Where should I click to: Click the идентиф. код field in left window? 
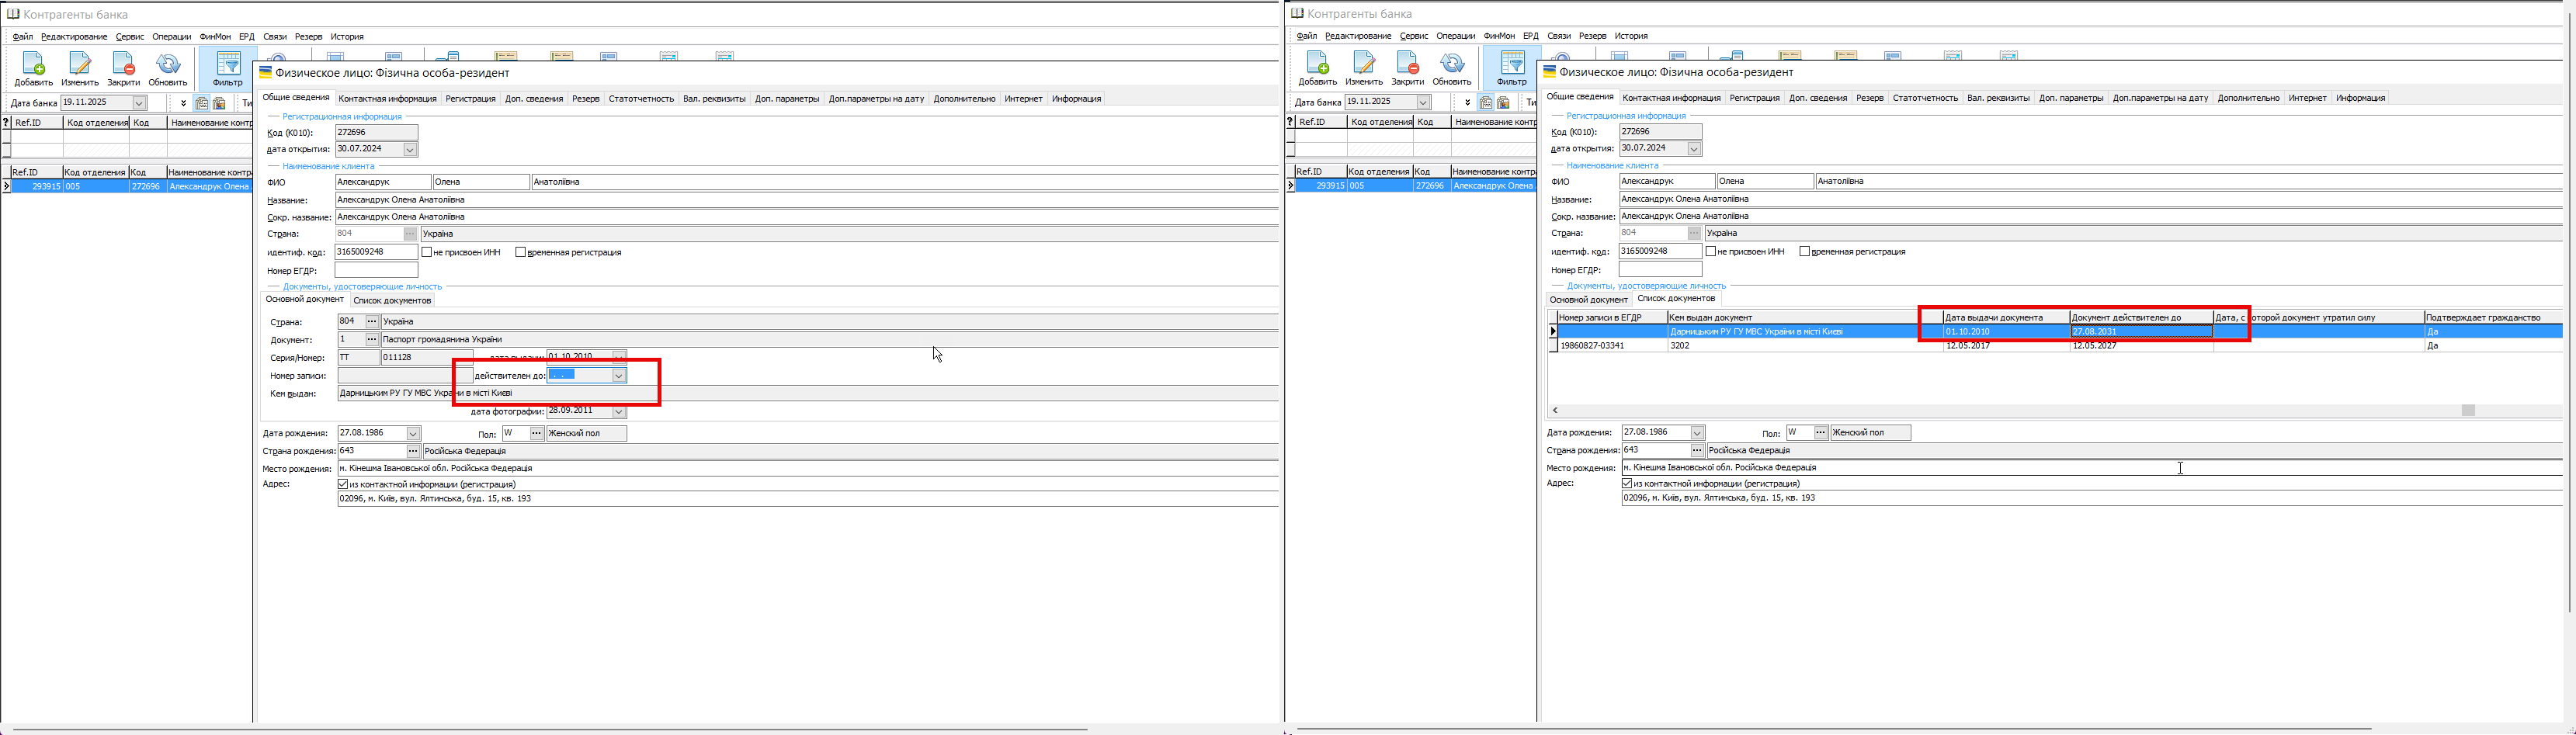pyautogui.click(x=376, y=252)
